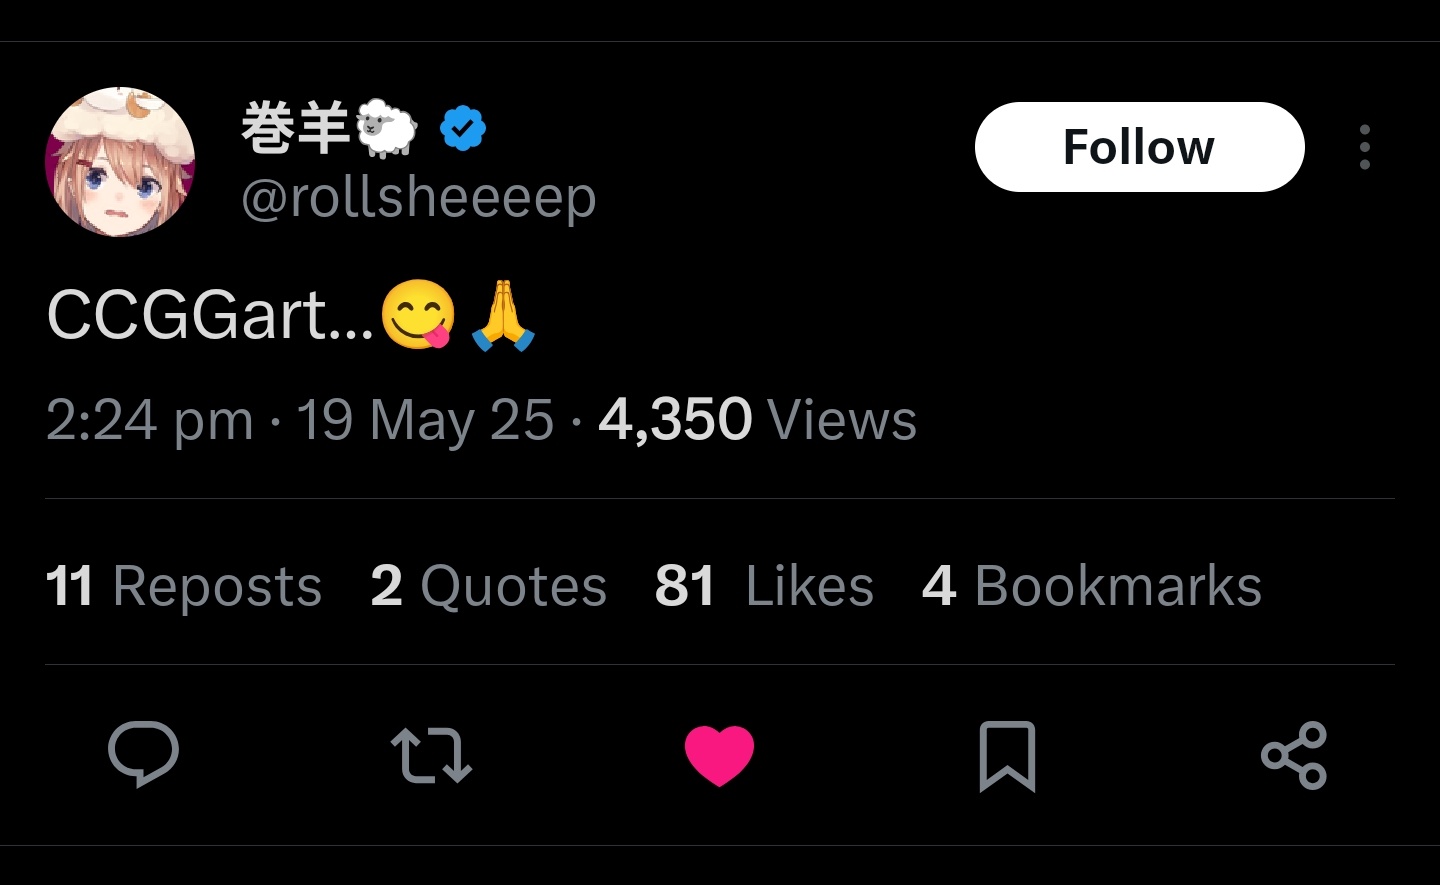Toggle the bookmark icon

1007,755
